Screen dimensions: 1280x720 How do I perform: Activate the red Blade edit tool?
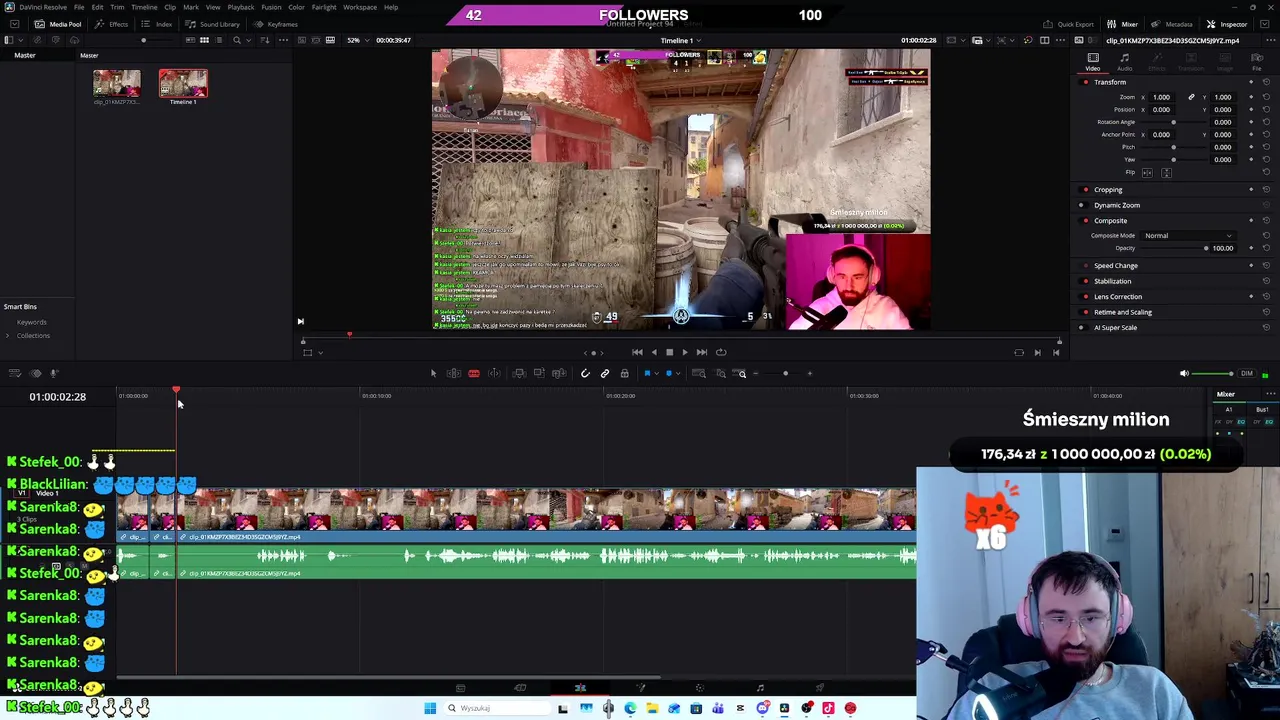(x=474, y=373)
